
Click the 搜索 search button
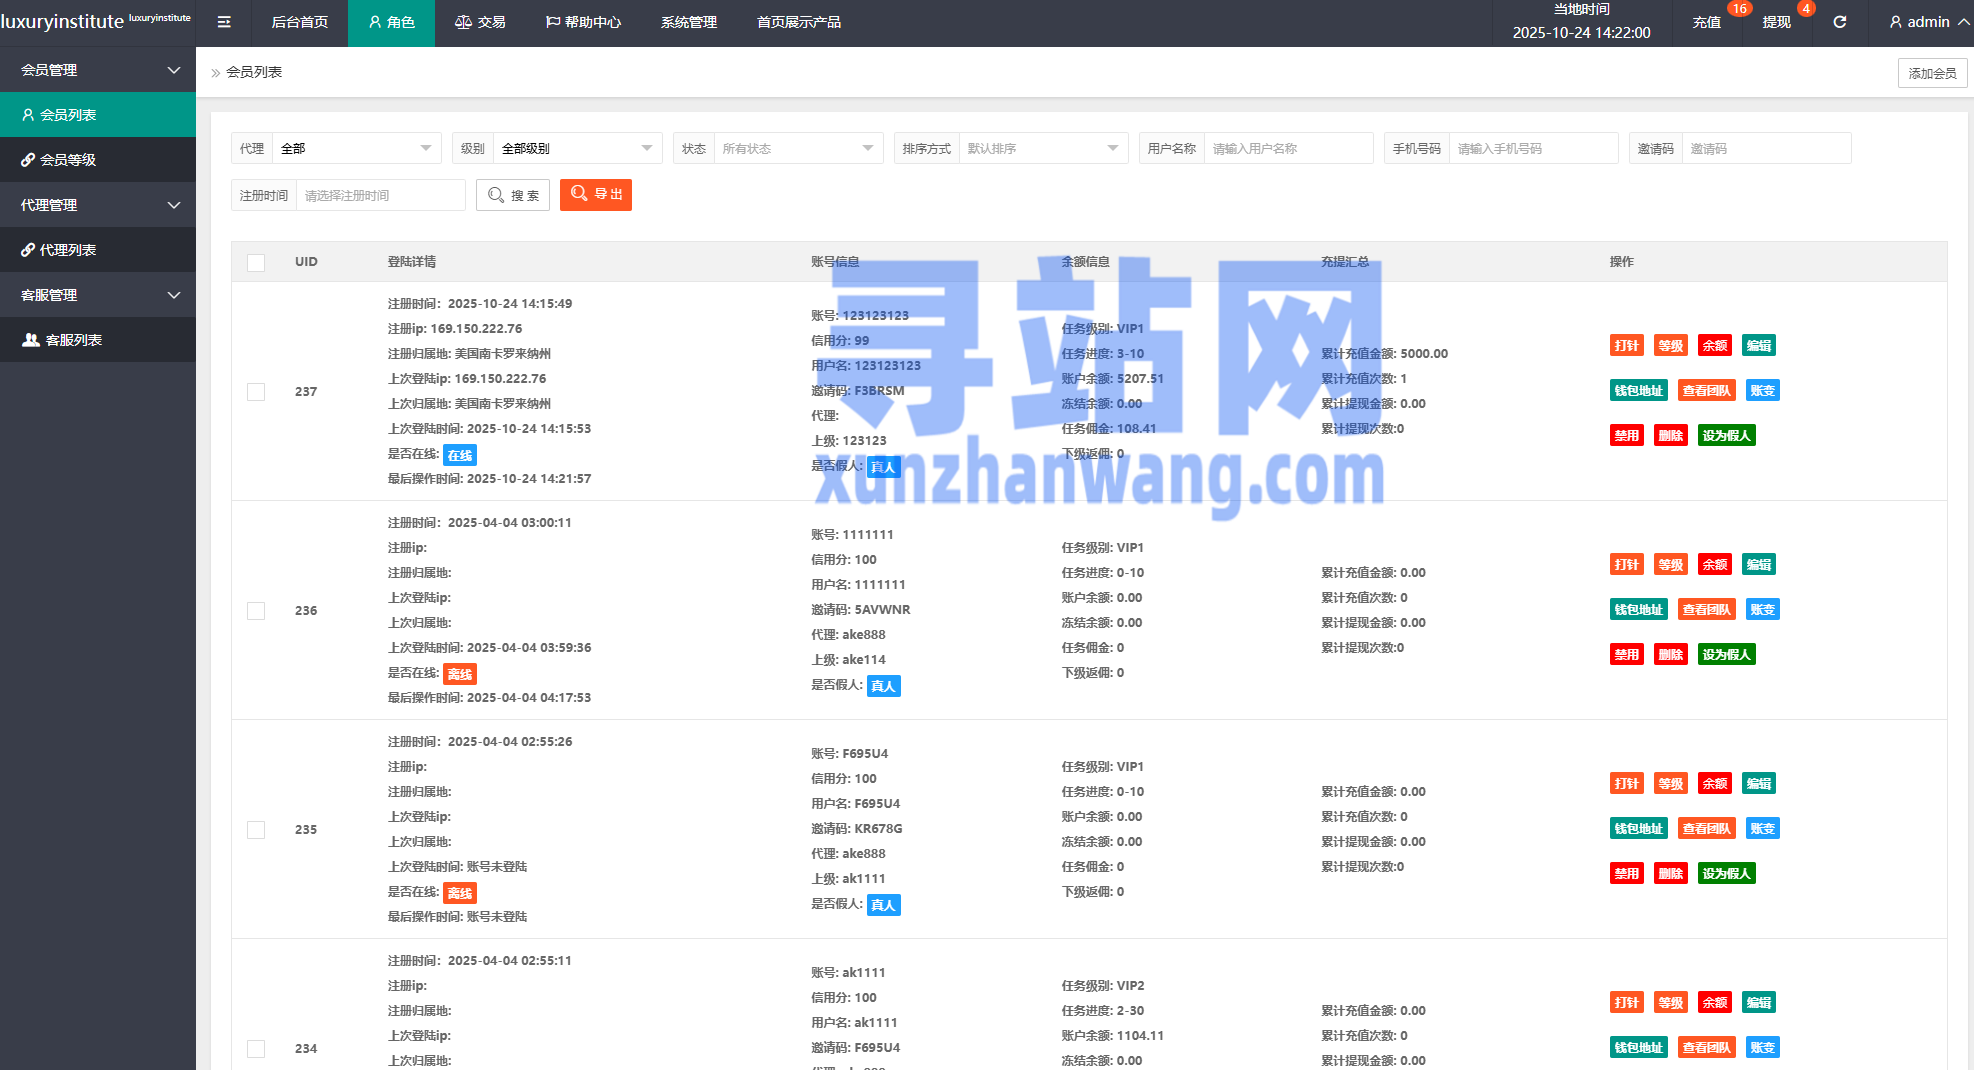coord(513,195)
